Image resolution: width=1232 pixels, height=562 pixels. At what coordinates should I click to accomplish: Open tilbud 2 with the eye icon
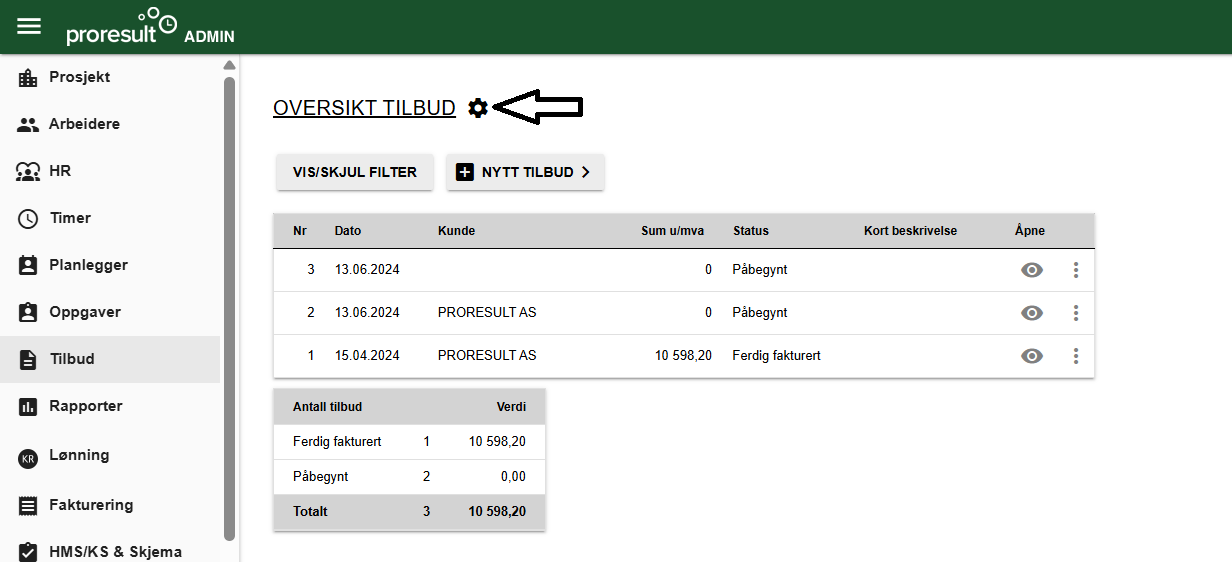(x=1032, y=313)
